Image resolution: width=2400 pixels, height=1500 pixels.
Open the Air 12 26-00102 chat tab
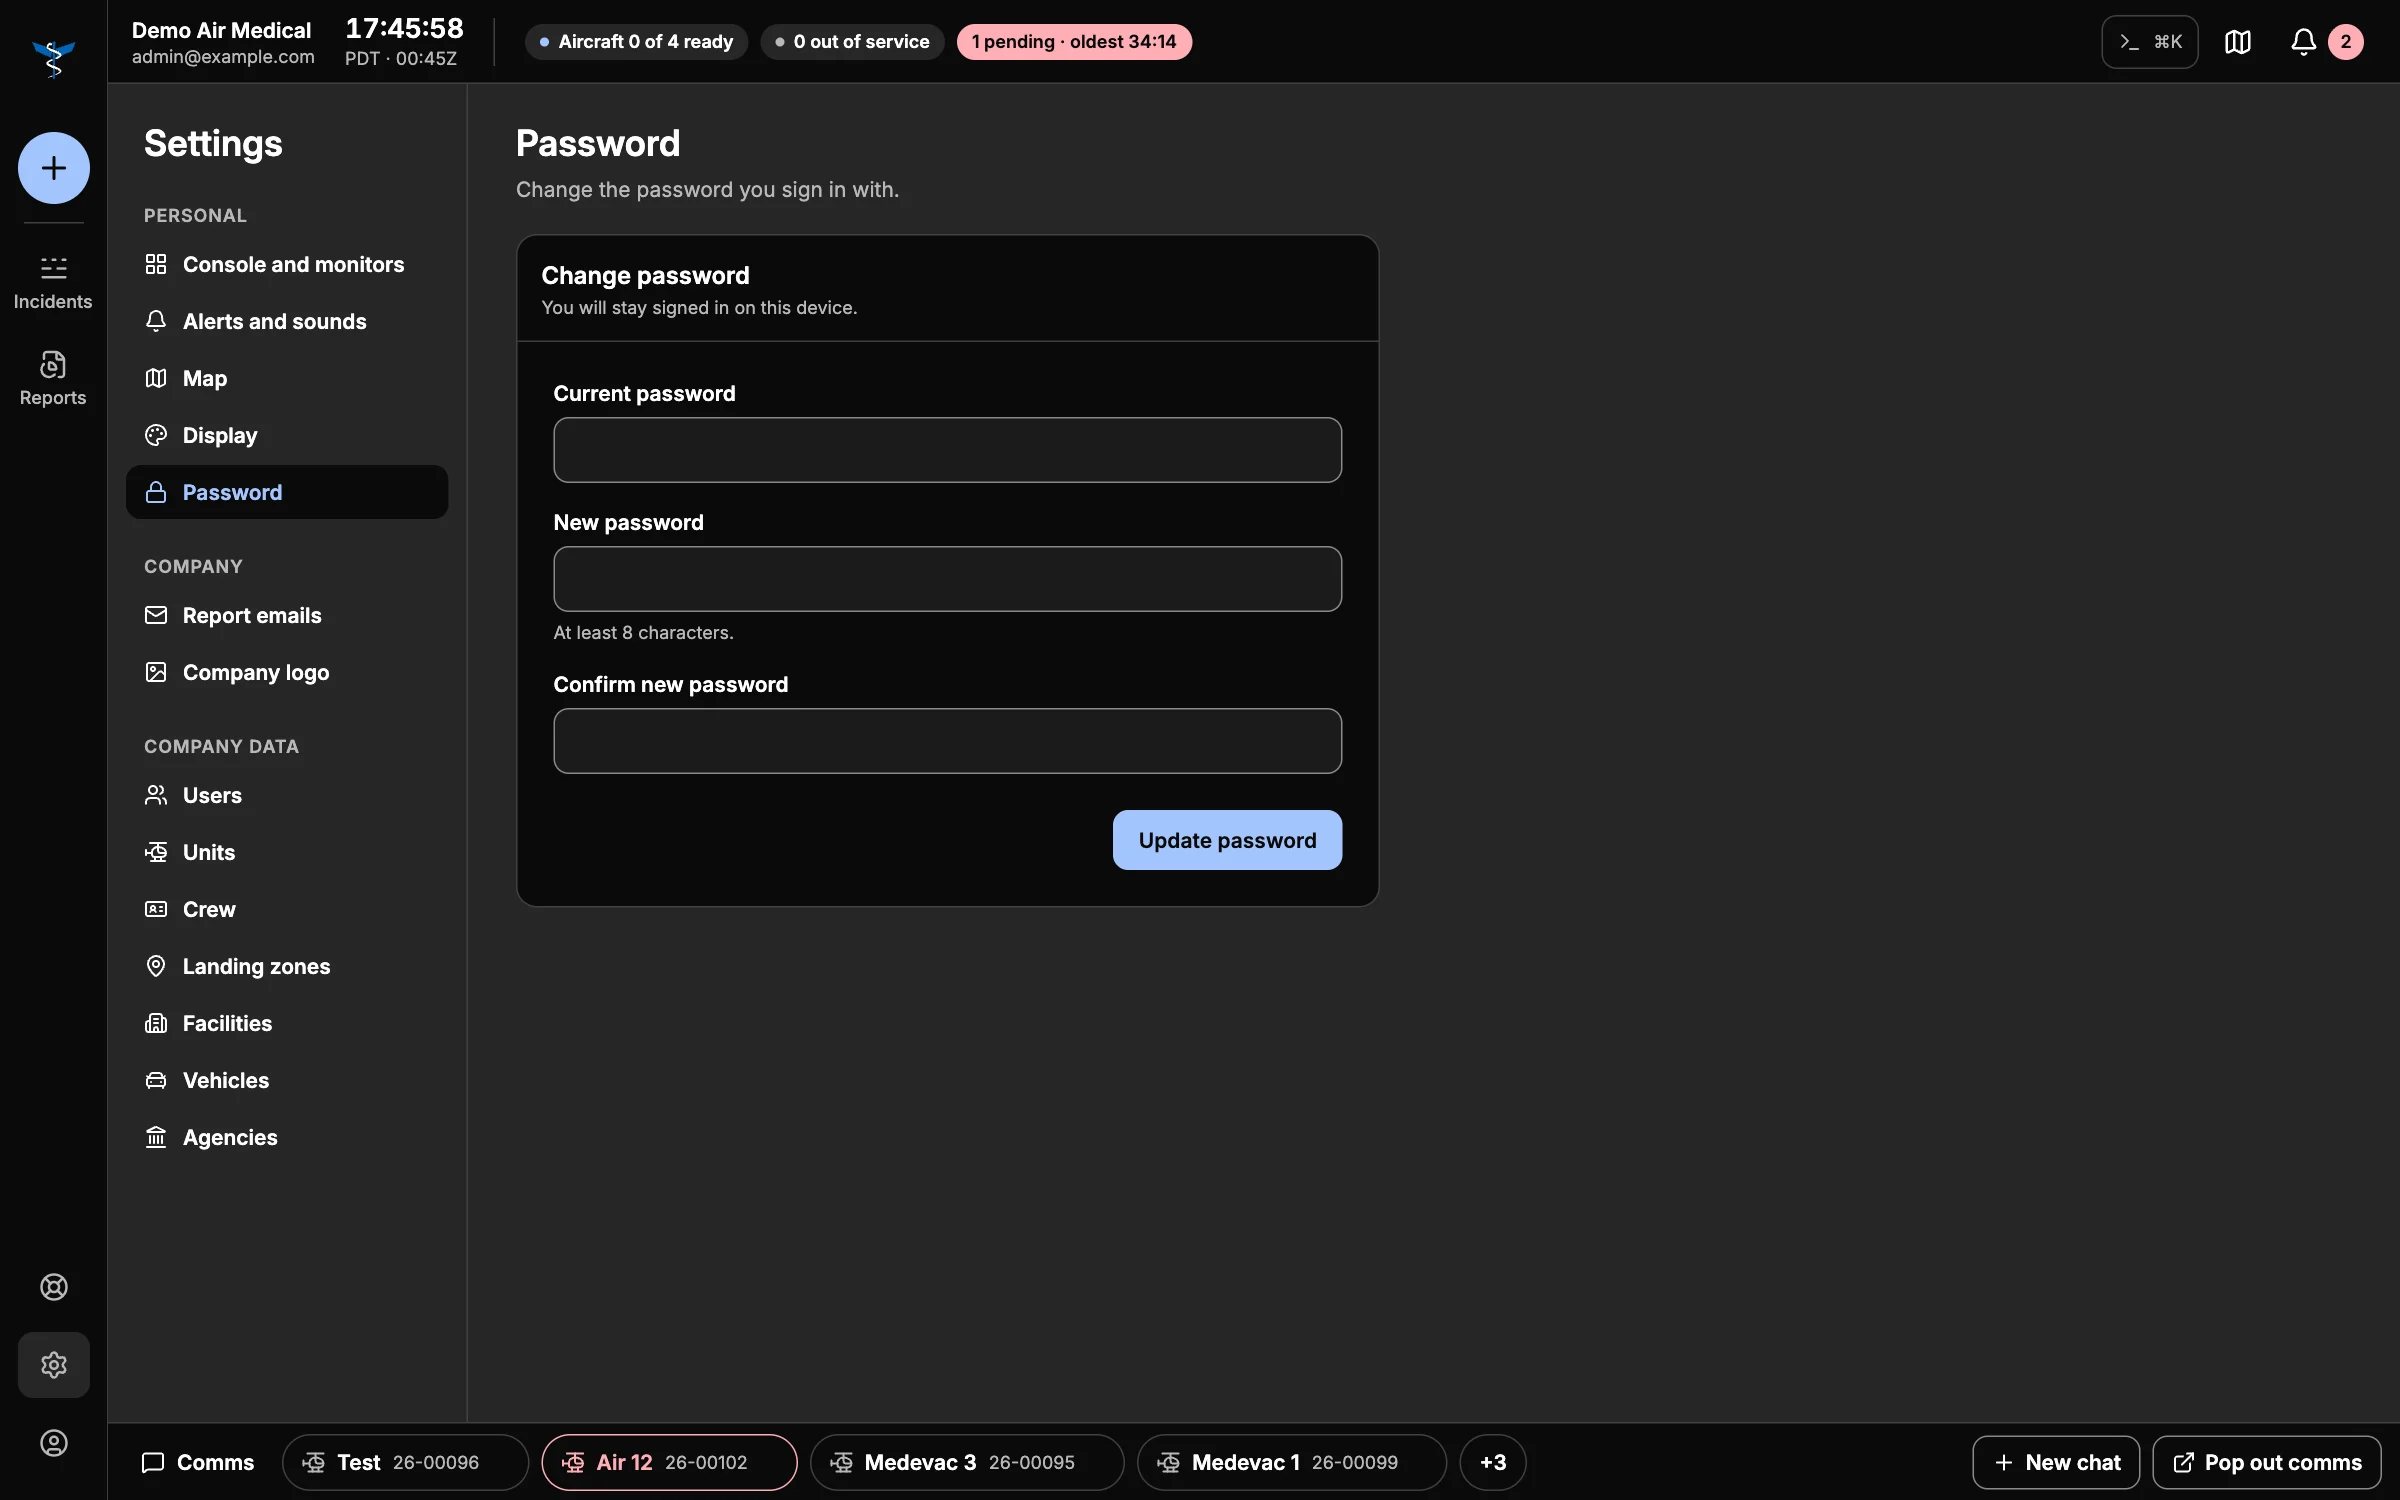tap(669, 1462)
